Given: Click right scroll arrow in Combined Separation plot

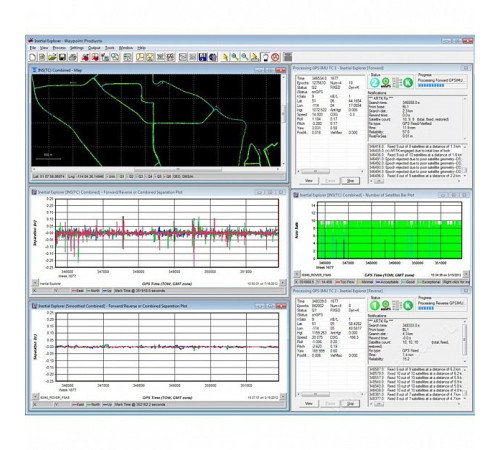Looking at the screenshot, I should click(283, 283).
